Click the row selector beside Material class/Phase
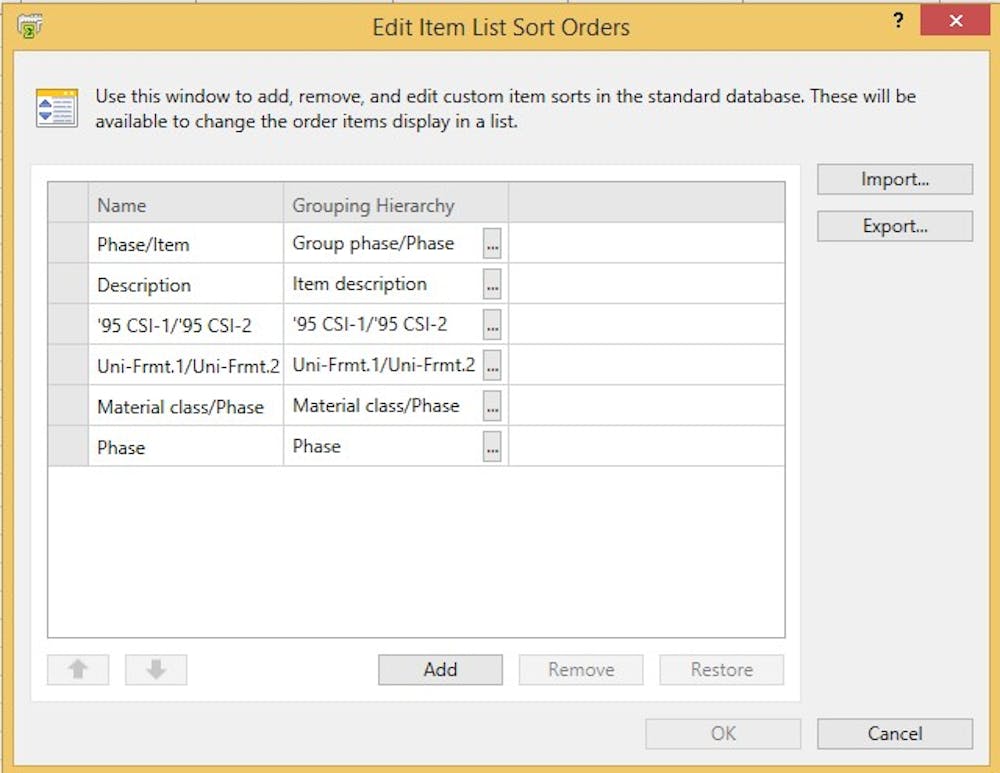The height and width of the screenshot is (773, 1000). coord(68,407)
